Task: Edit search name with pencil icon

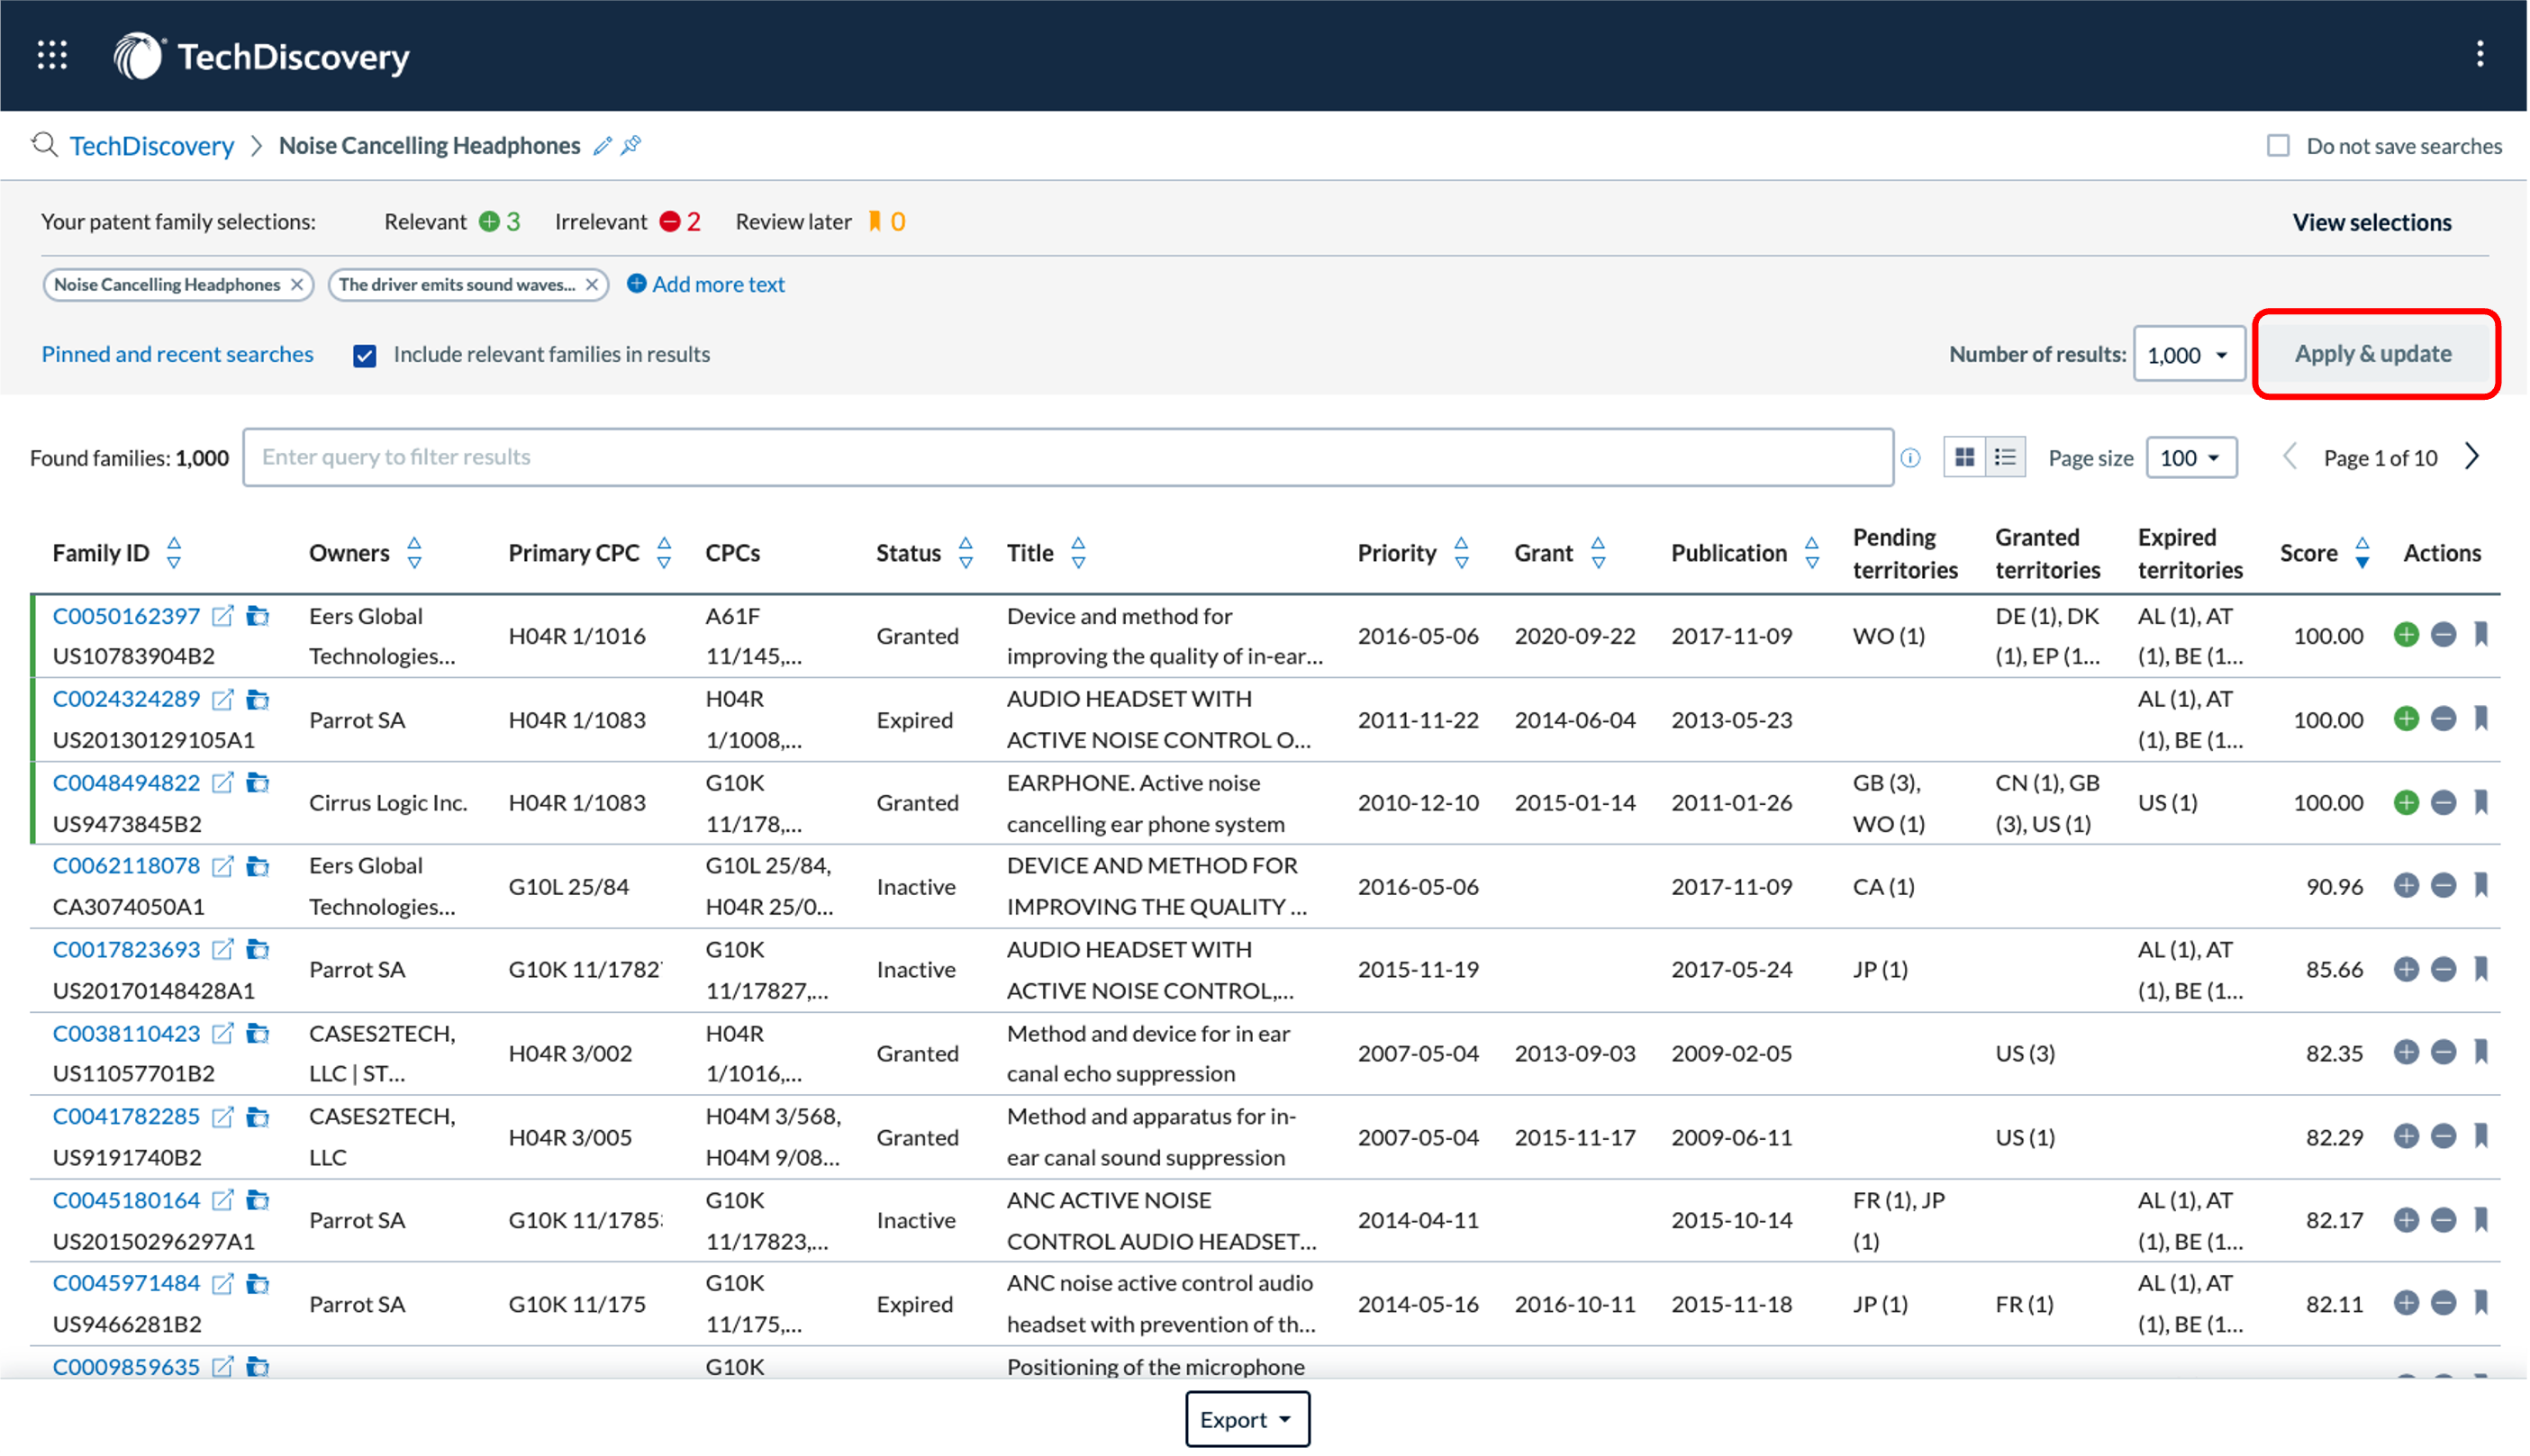Action: pyautogui.click(x=602, y=146)
